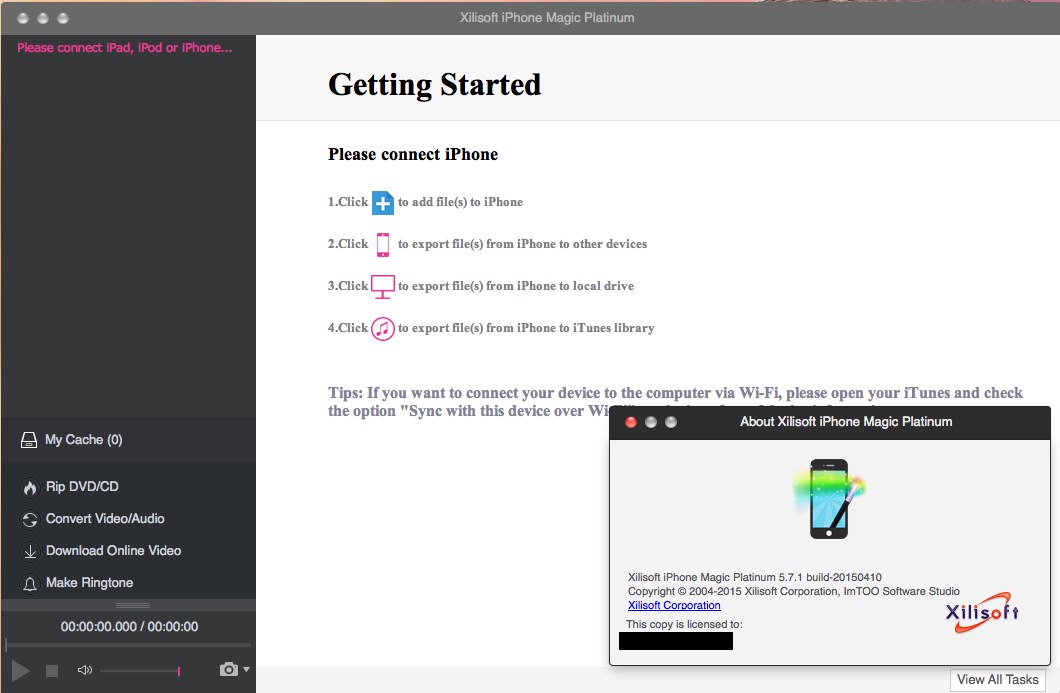Click the circular arrows Convert Video/Audio icon
The image size is (1060, 693).
(30, 519)
